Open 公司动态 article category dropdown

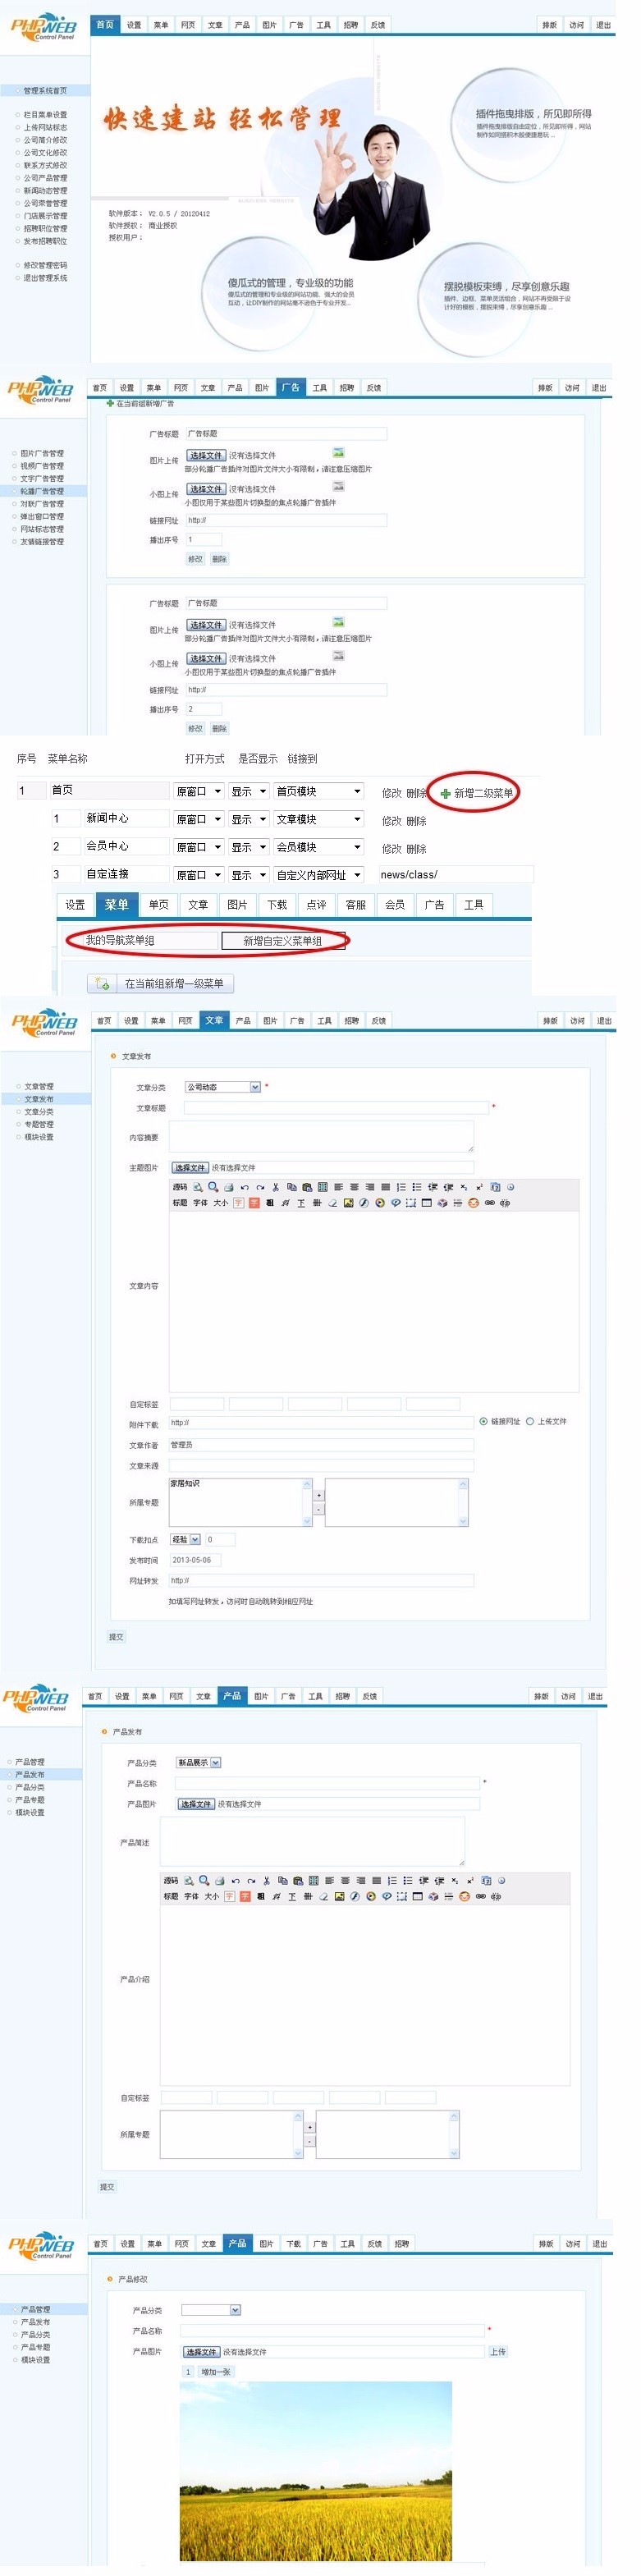[x=222, y=1087]
